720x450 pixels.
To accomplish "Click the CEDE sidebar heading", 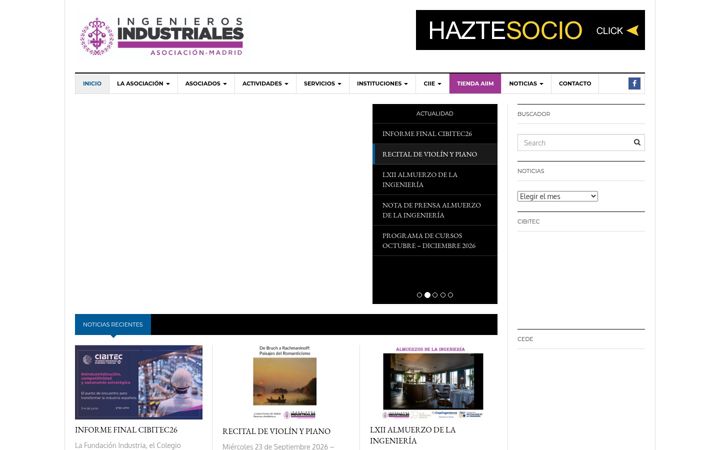I will [525, 339].
